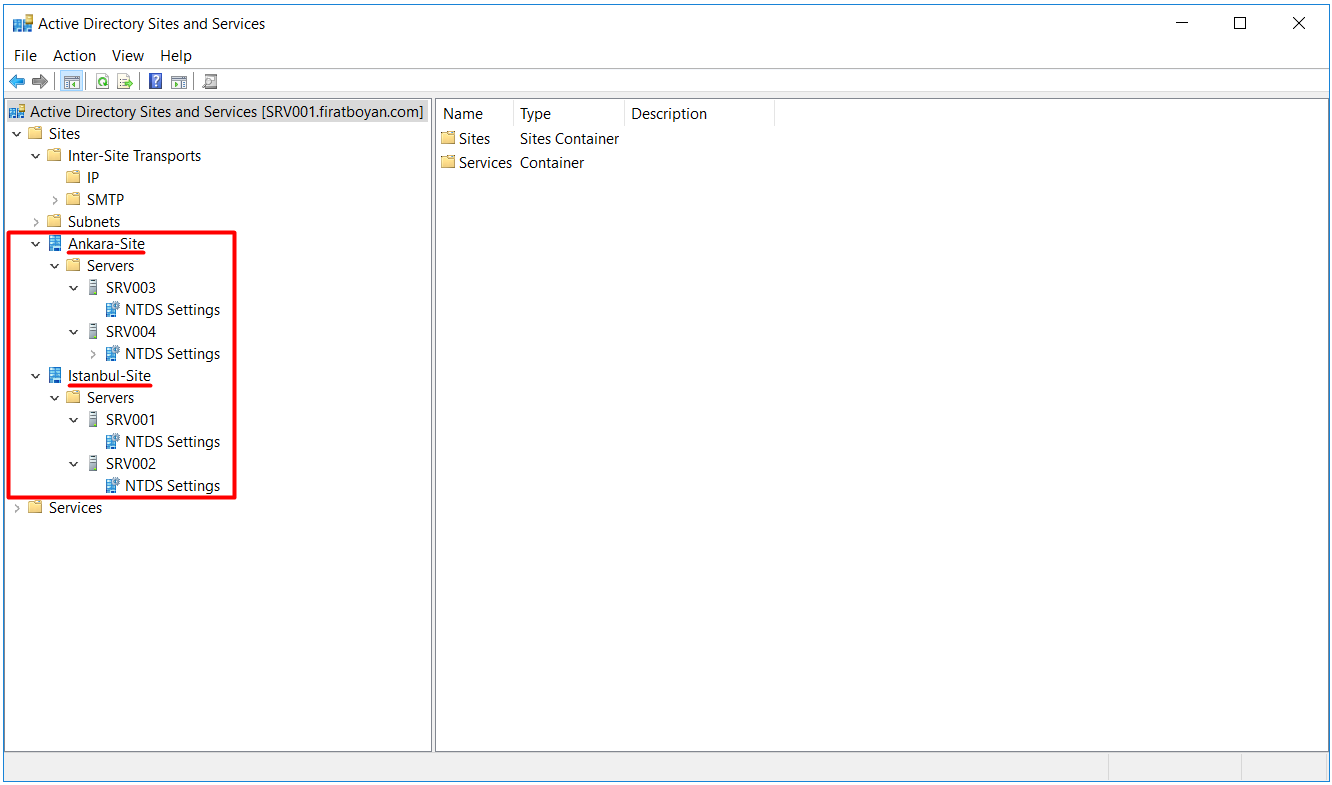Select Servers folder icon under Ankara-Site
The width and height of the screenshot is (1332, 785).
[x=74, y=265]
